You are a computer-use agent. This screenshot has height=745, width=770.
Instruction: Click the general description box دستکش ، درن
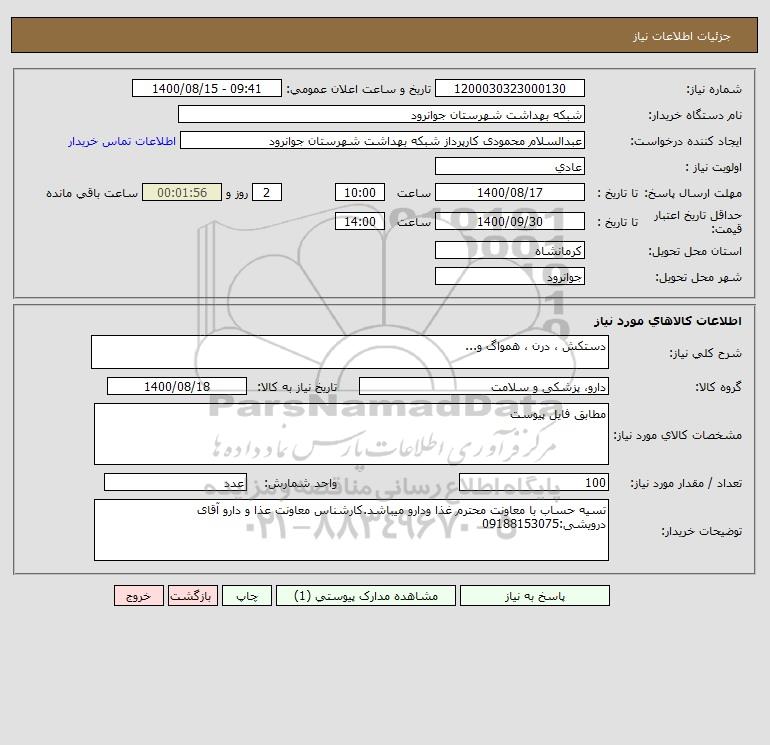point(350,352)
